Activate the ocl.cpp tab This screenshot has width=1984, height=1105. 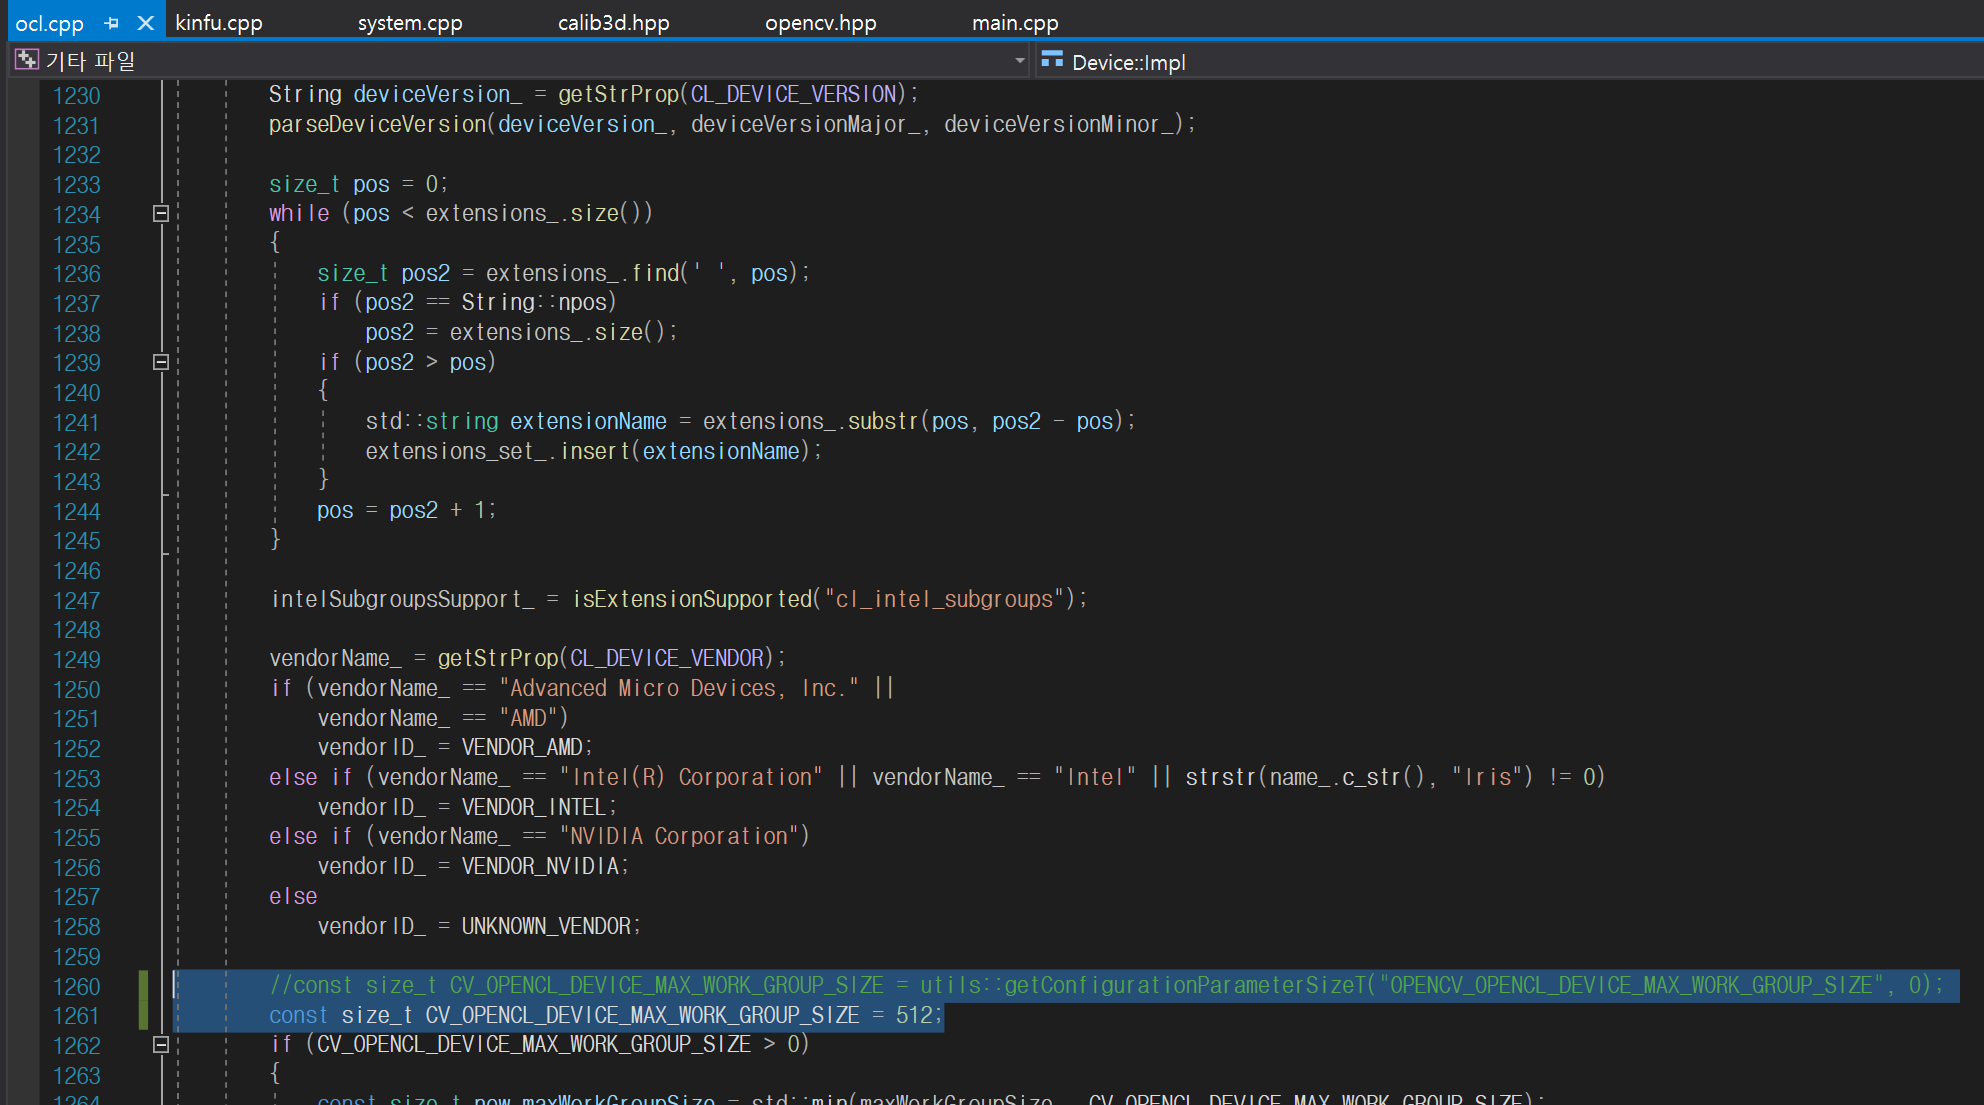(x=50, y=23)
